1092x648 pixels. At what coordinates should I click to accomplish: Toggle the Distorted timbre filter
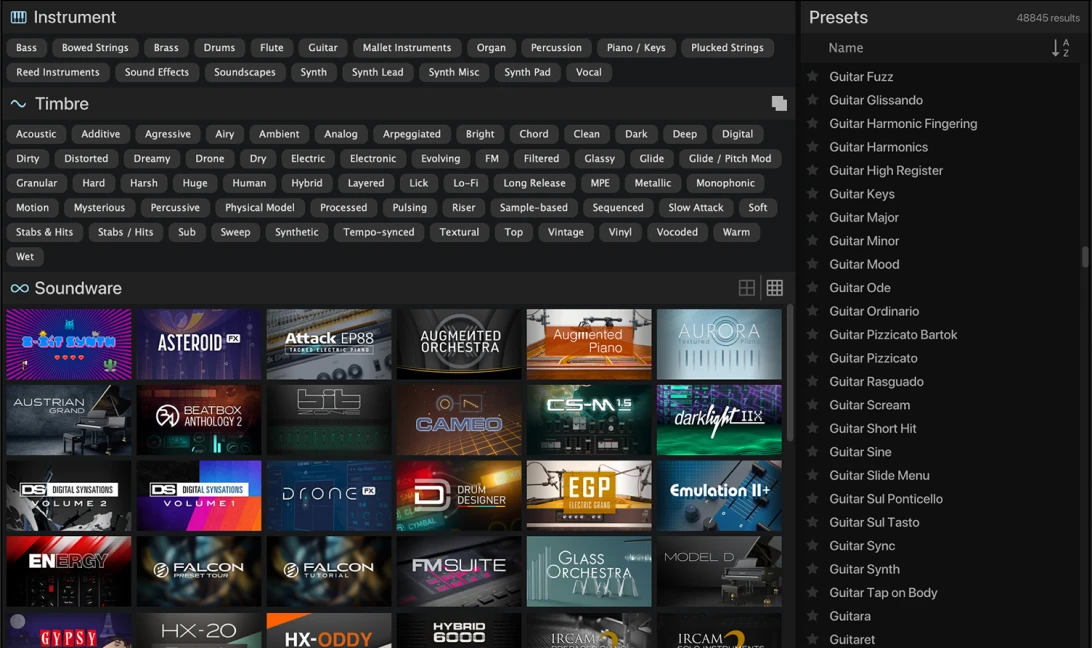(86, 158)
